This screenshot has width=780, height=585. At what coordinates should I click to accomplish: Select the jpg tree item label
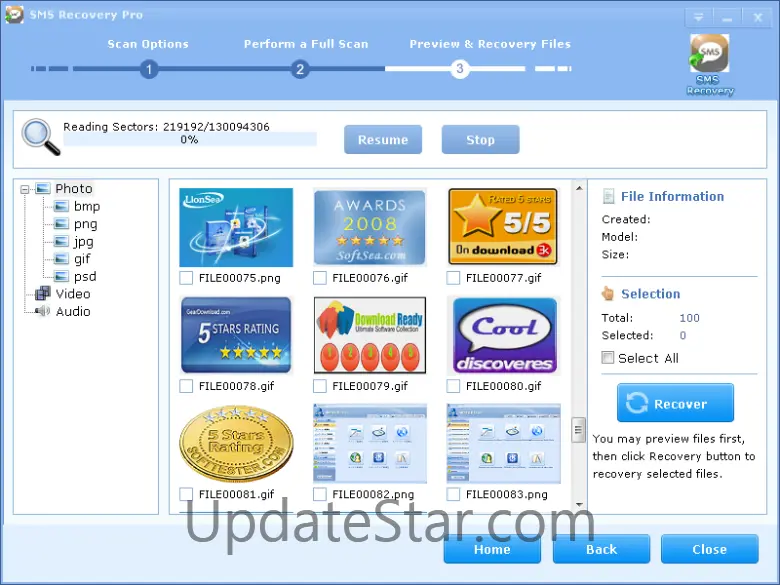pos(84,242)
